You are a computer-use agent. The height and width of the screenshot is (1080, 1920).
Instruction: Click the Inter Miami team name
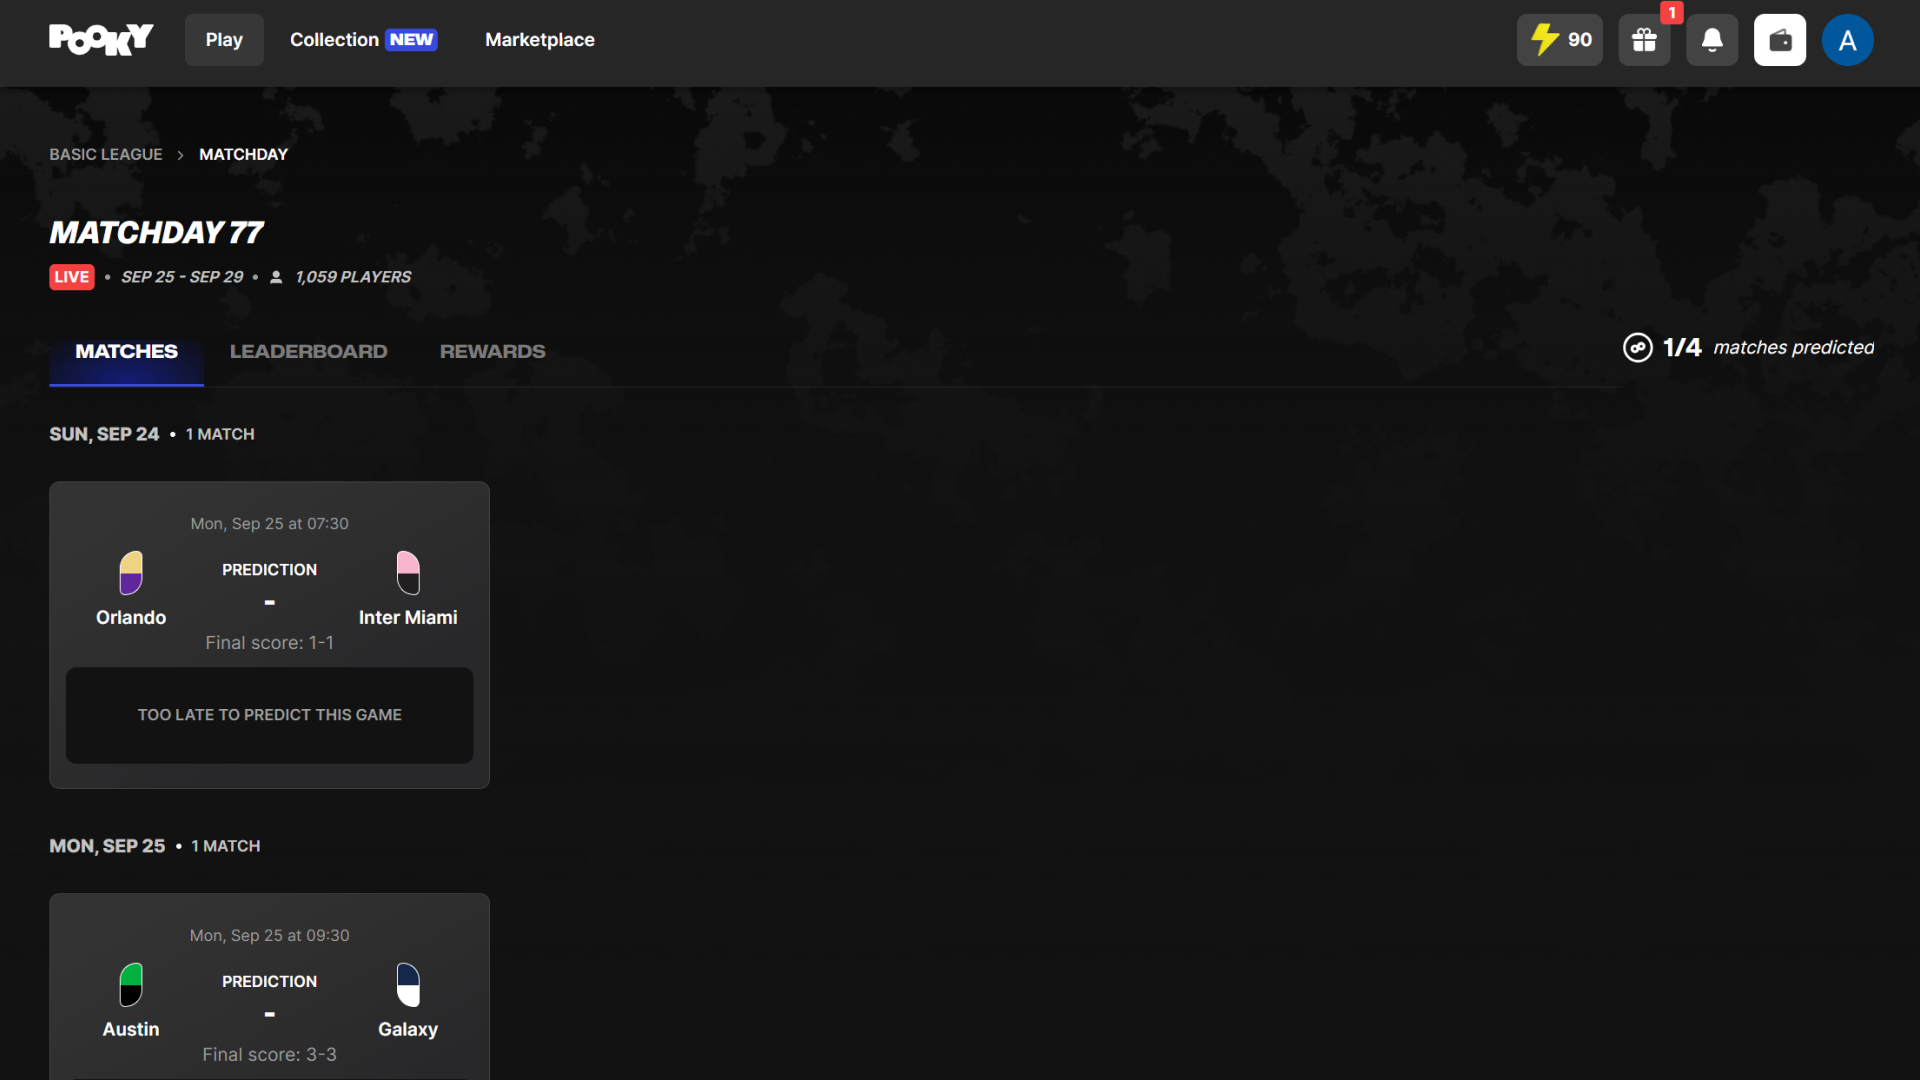(x=408, y=618)
